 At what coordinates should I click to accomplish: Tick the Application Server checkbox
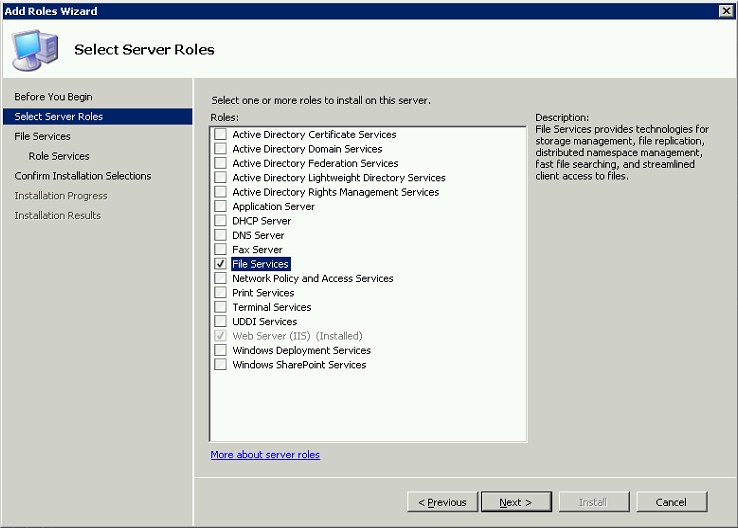click(220, 206)
